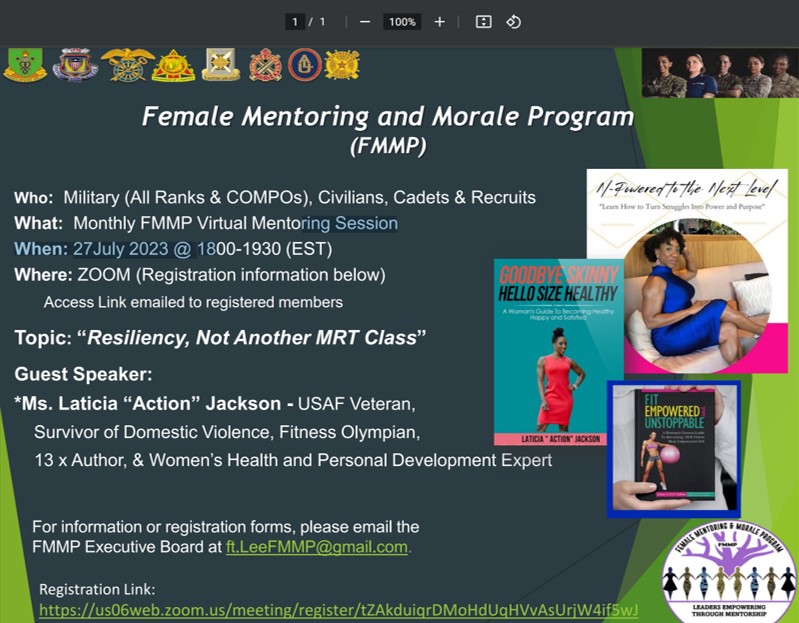Screen dimensions: 799x623
Task: Click the Survivor of Domestic Violence line
Action: coord(227,432)
